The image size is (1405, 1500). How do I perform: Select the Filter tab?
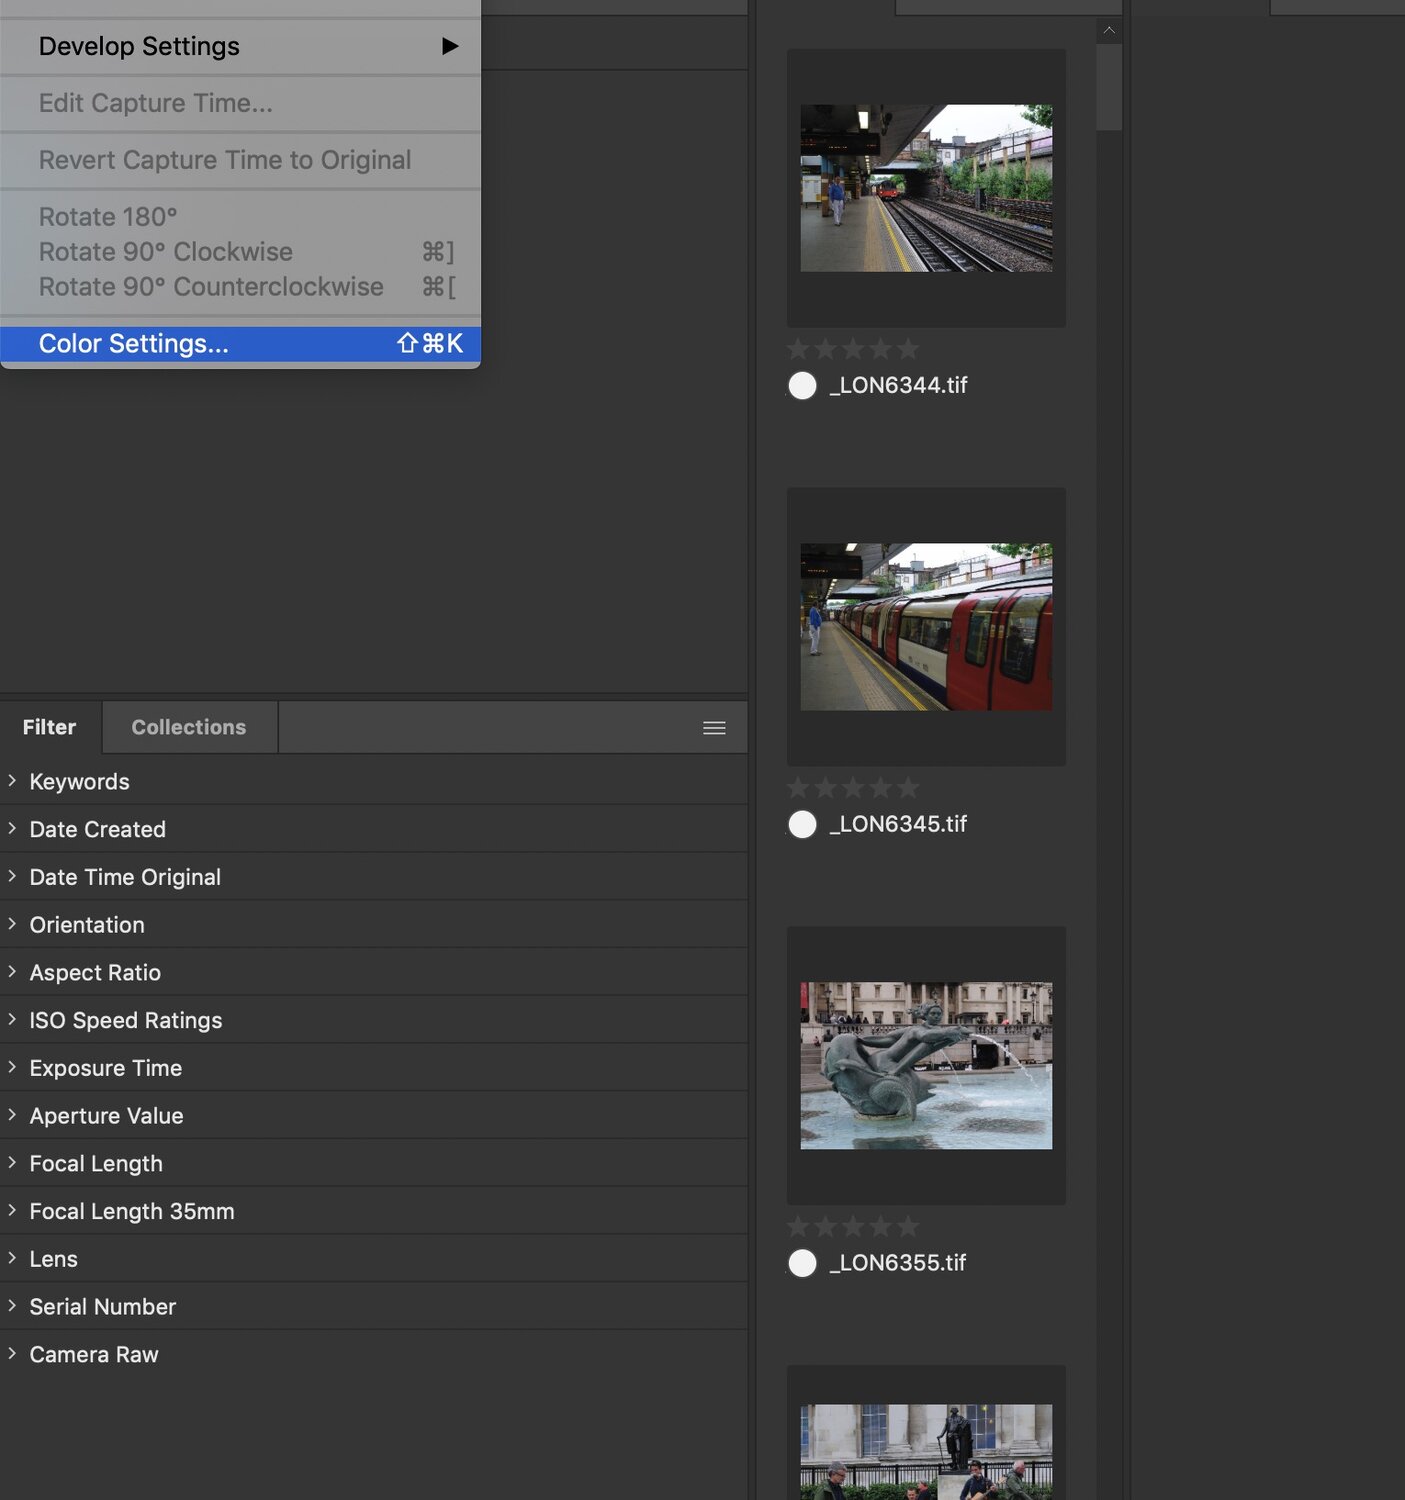pyautogui.click(x=49, y=727)
